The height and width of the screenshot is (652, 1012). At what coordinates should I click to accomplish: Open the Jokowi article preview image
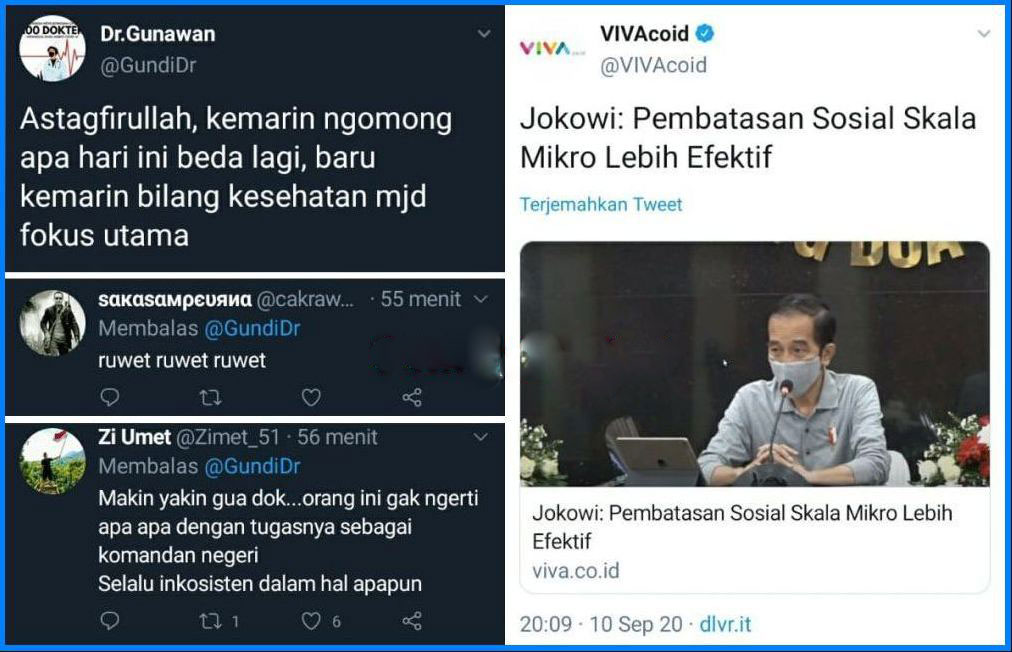754,364
